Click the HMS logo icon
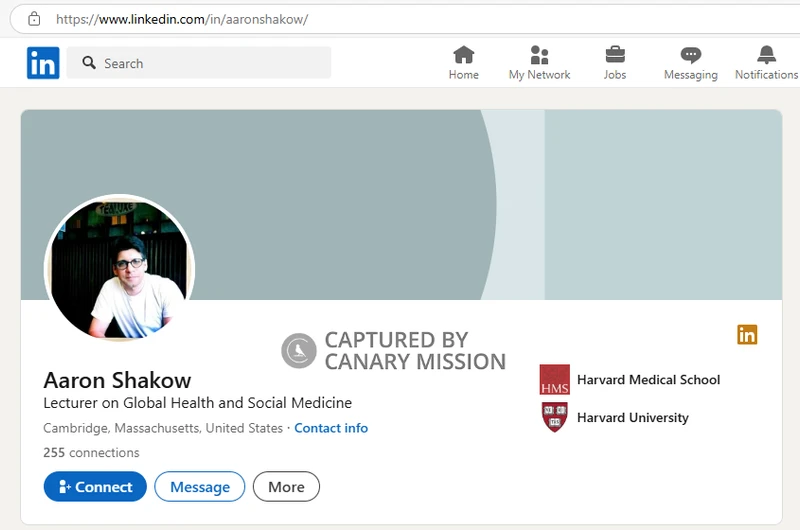800x530 pixels. click(555, 380)
